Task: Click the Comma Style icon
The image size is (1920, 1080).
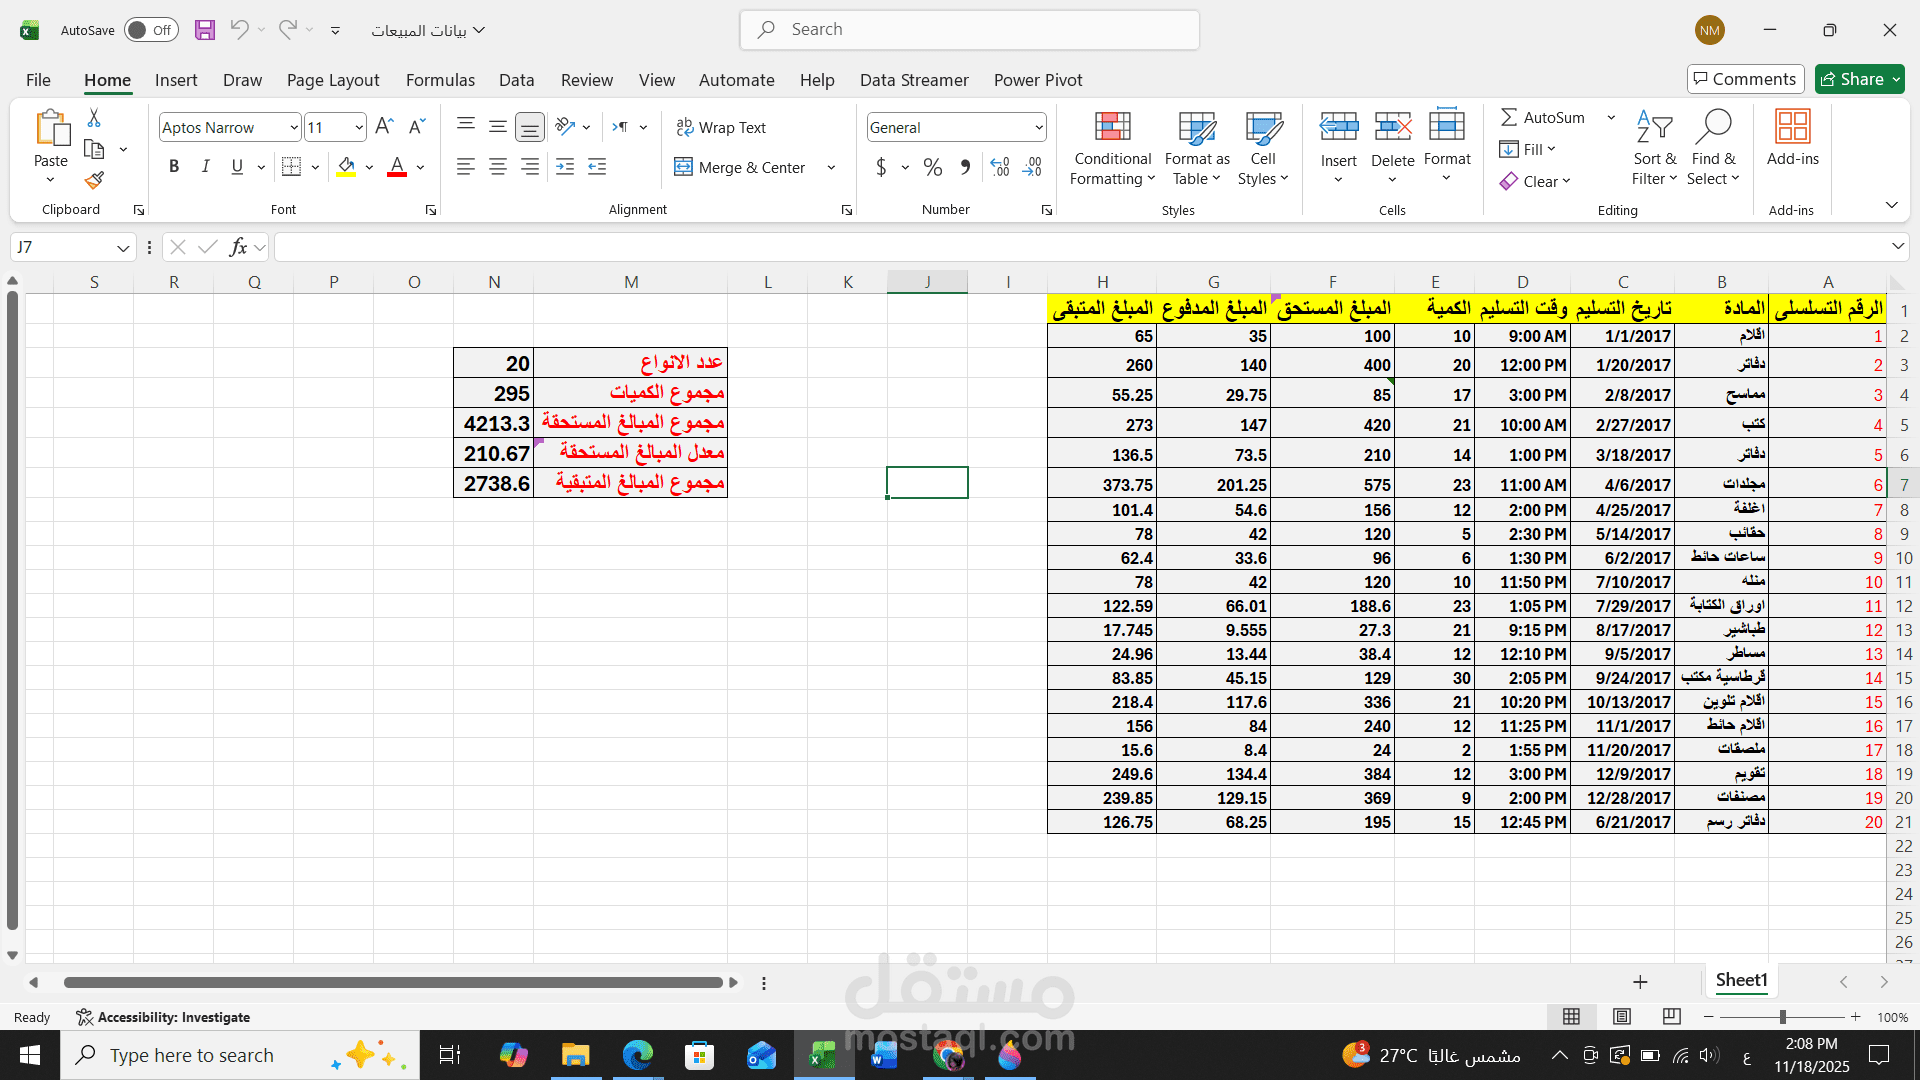Action: click(x=965, y=167)
